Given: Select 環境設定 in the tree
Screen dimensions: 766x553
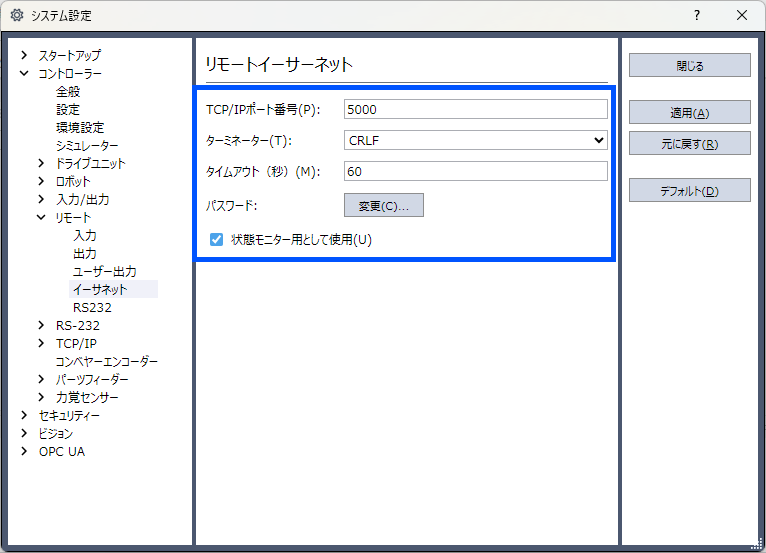Looking at the screenshot, I should pos(80,128).
